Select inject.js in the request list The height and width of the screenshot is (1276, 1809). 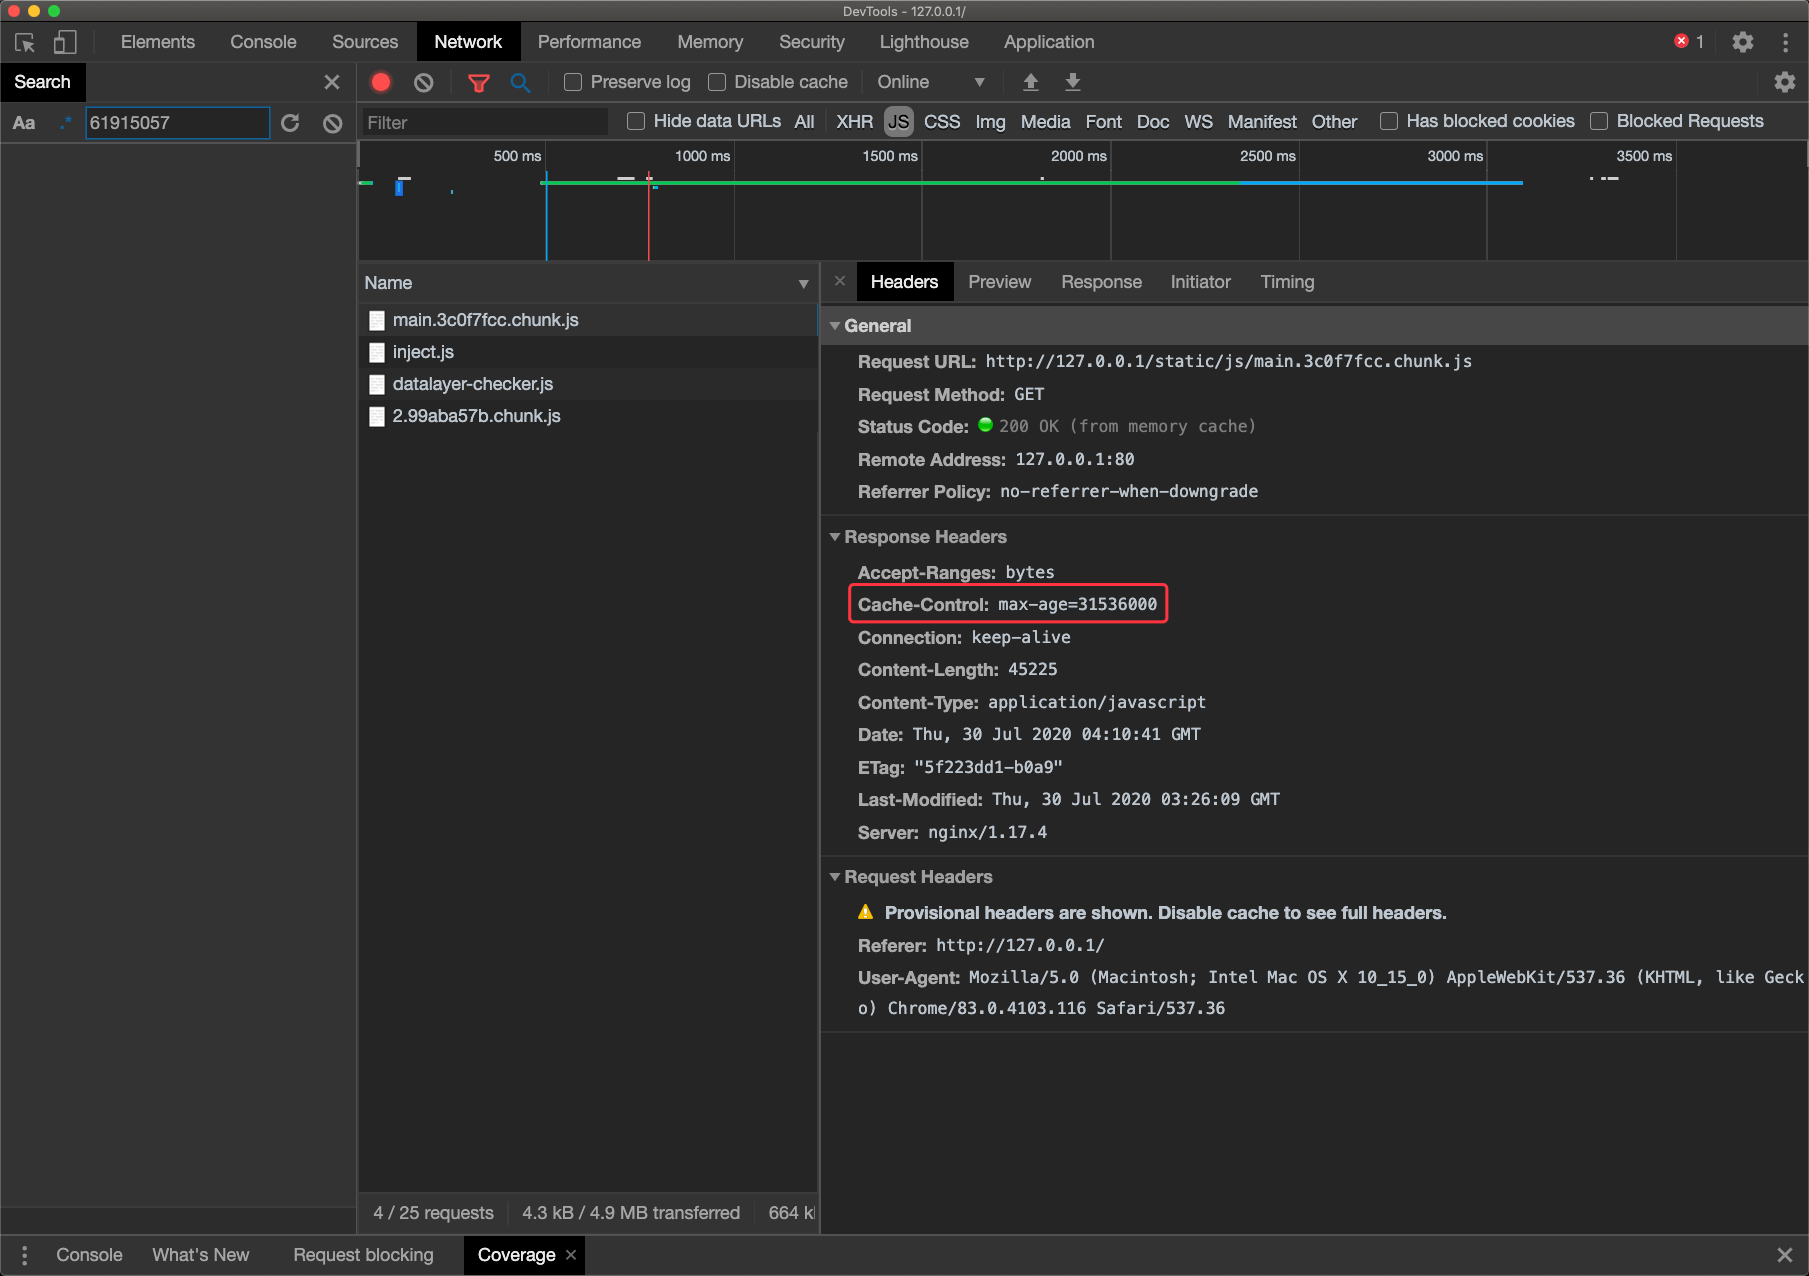click(x=423, y=352)
